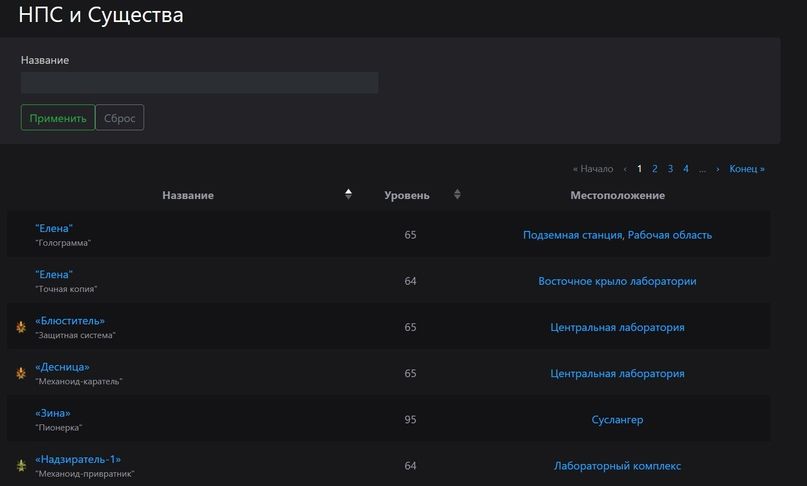This screenshot has height=486, width=807.
Task: Click the НПС и Существа page heading
Action: point(101,15)
